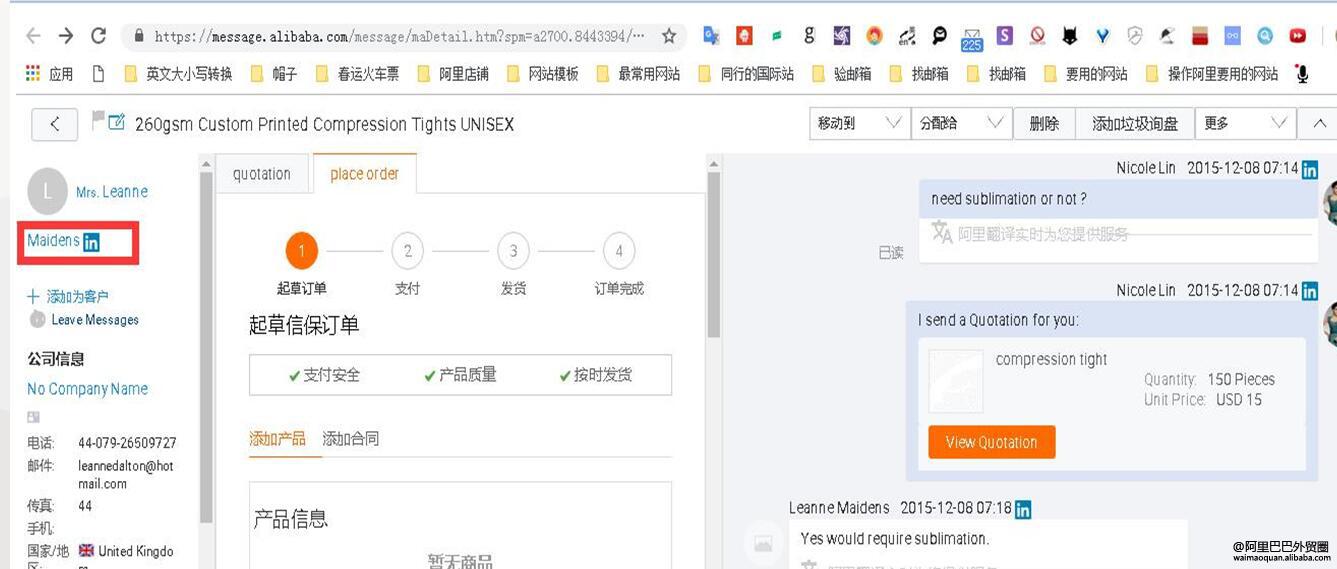Viewport: 1337px width, 569px height.
Task: Bookmark this page with the star icon
Action: click(669, 36)
